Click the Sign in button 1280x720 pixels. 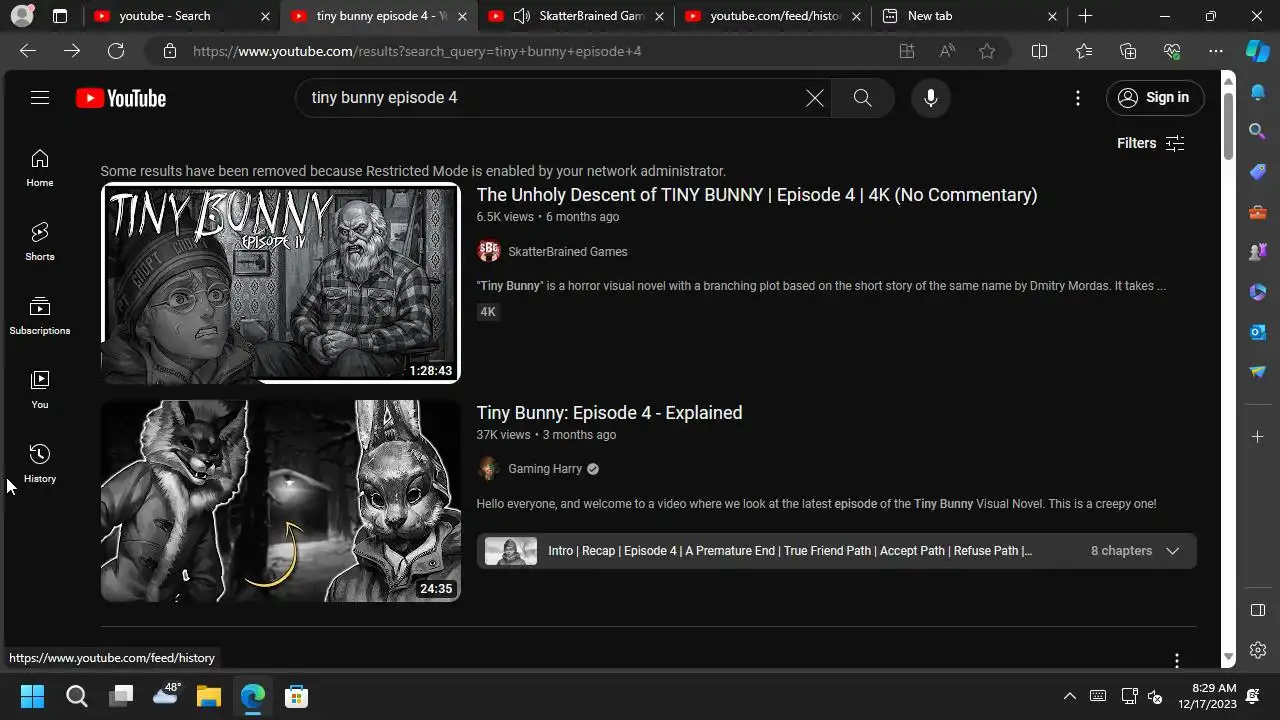pos(1155,98)
